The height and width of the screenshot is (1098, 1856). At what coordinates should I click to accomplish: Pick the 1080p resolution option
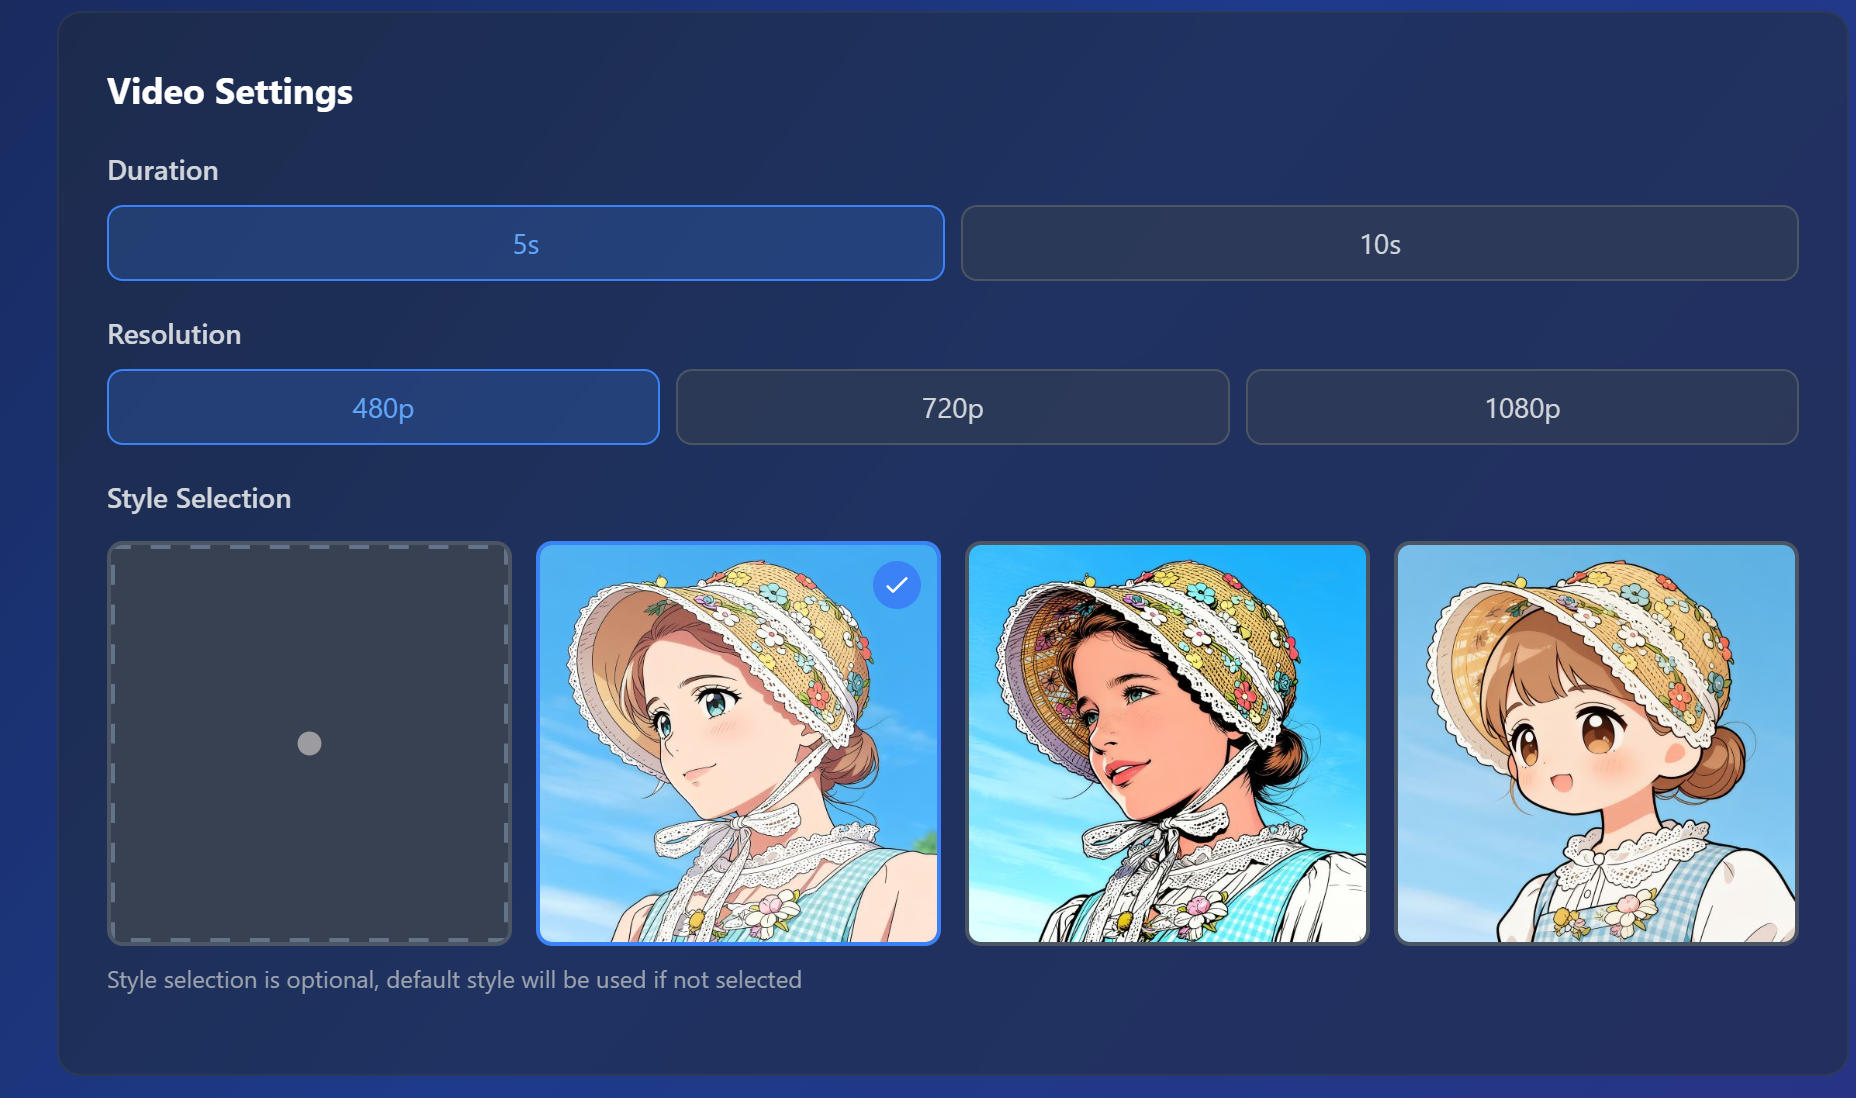point(1521,408)
